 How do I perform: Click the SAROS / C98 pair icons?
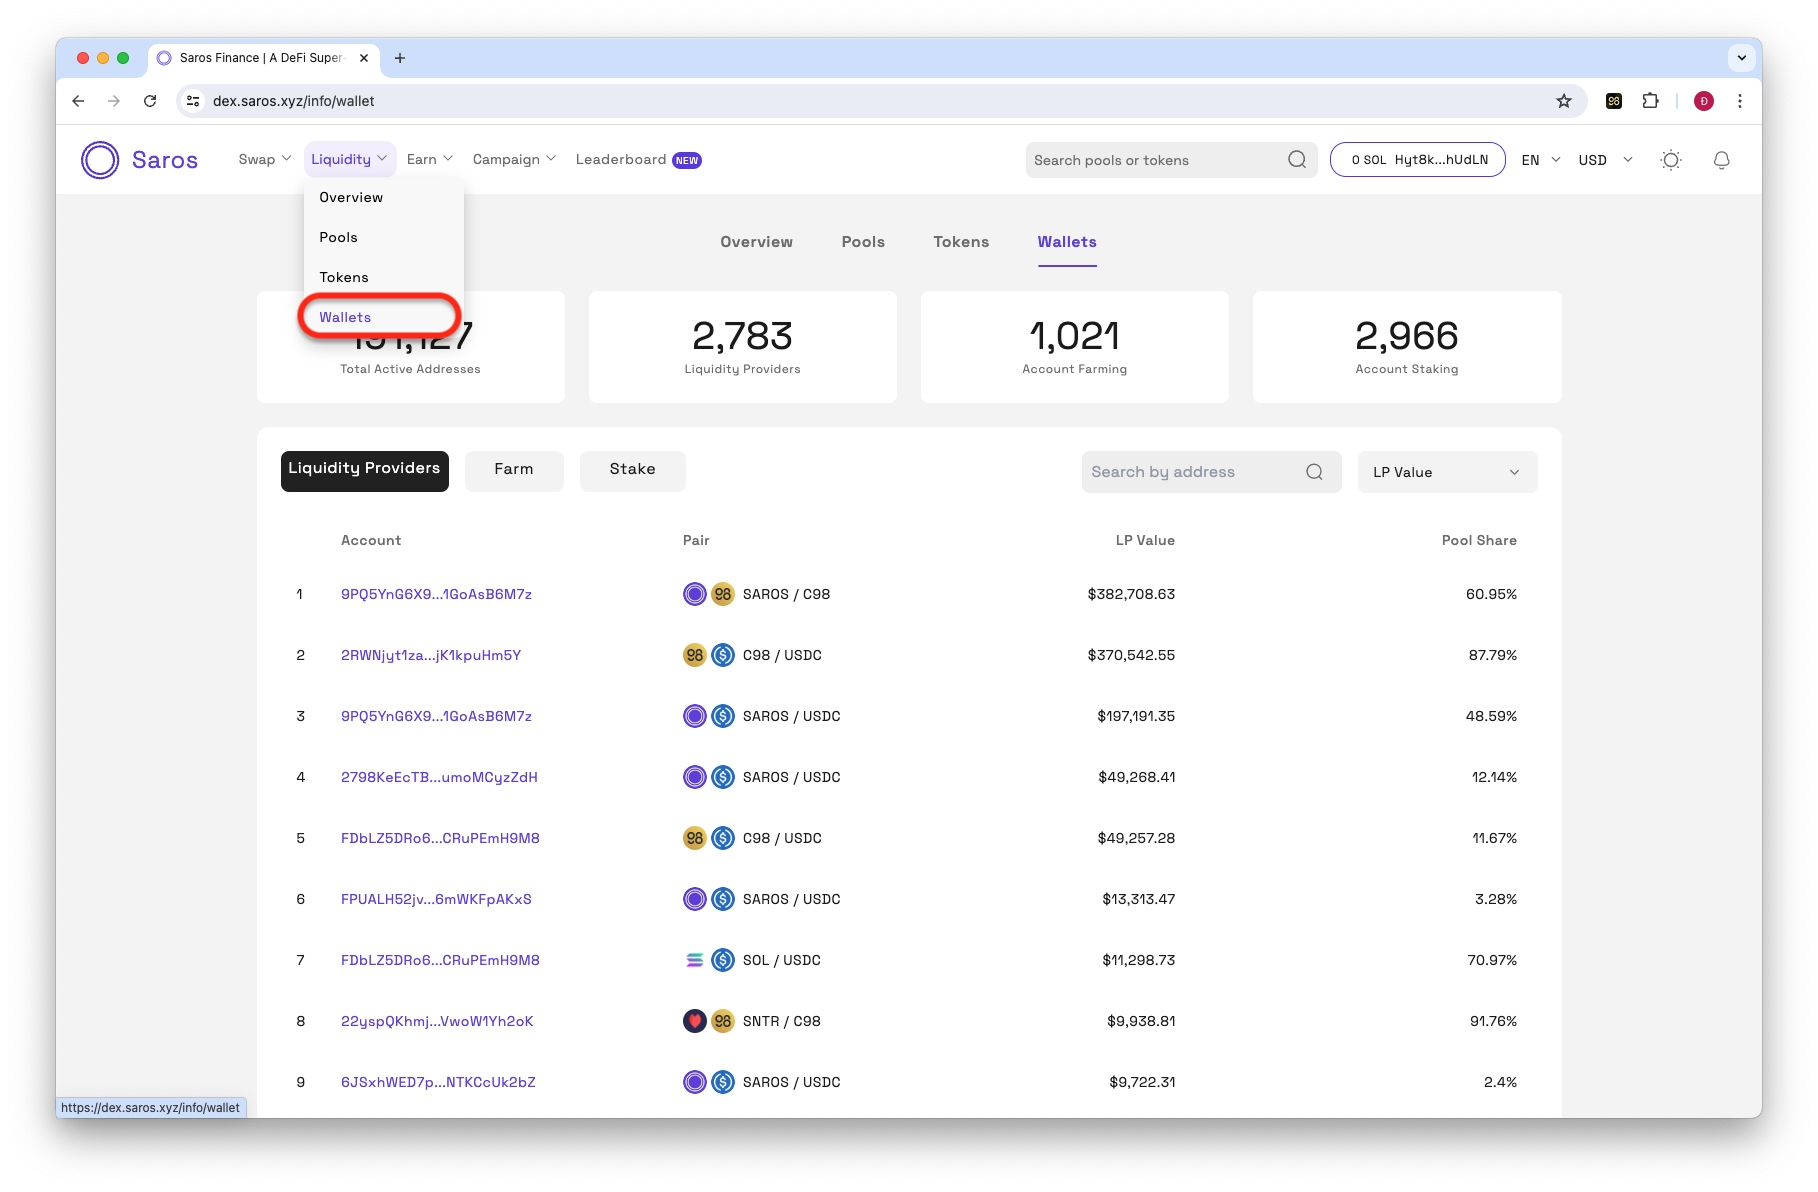tap(709, 594)
